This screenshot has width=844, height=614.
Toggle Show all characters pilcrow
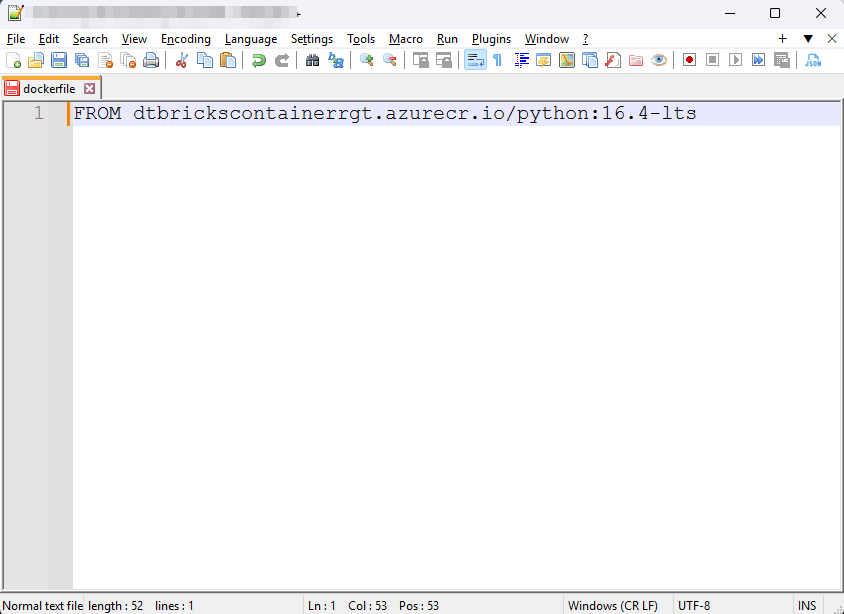(497, 60)
